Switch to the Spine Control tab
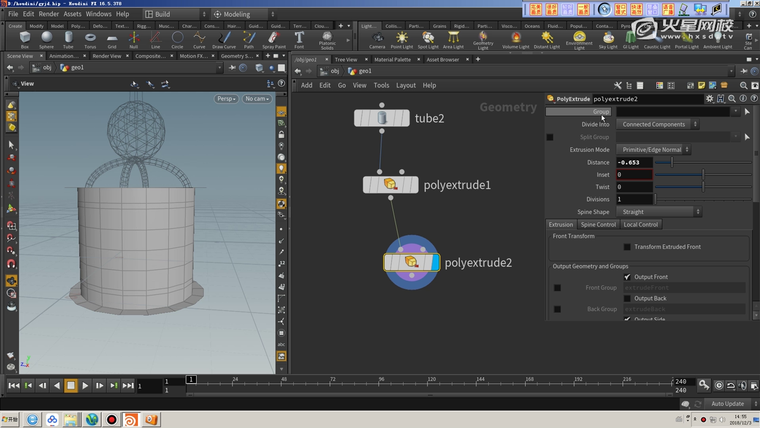This screenshot has height=428, width=760. [x=598, y=225]
